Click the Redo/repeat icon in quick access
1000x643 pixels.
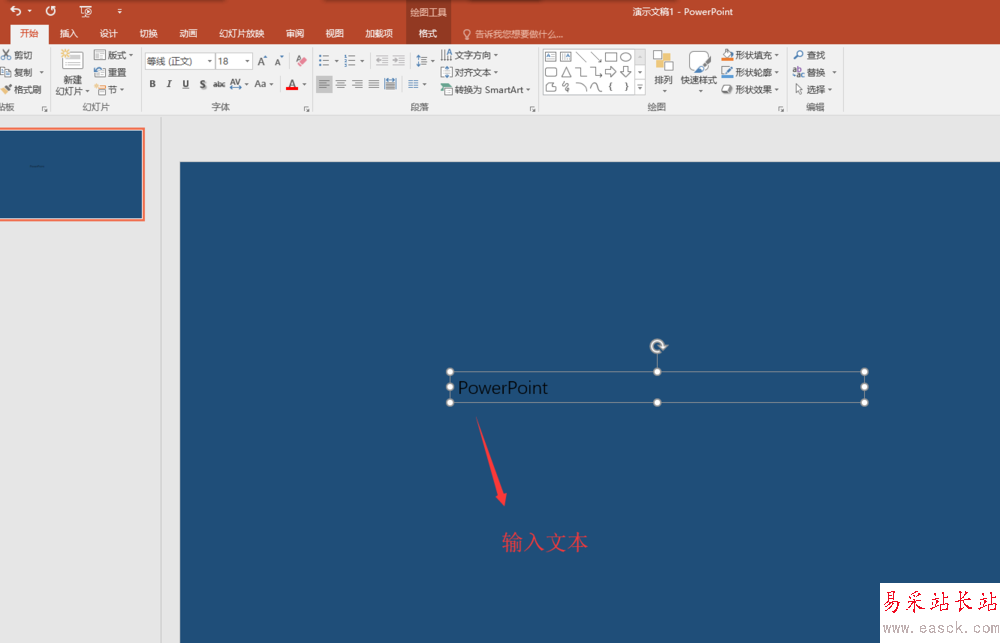(50, 11)
